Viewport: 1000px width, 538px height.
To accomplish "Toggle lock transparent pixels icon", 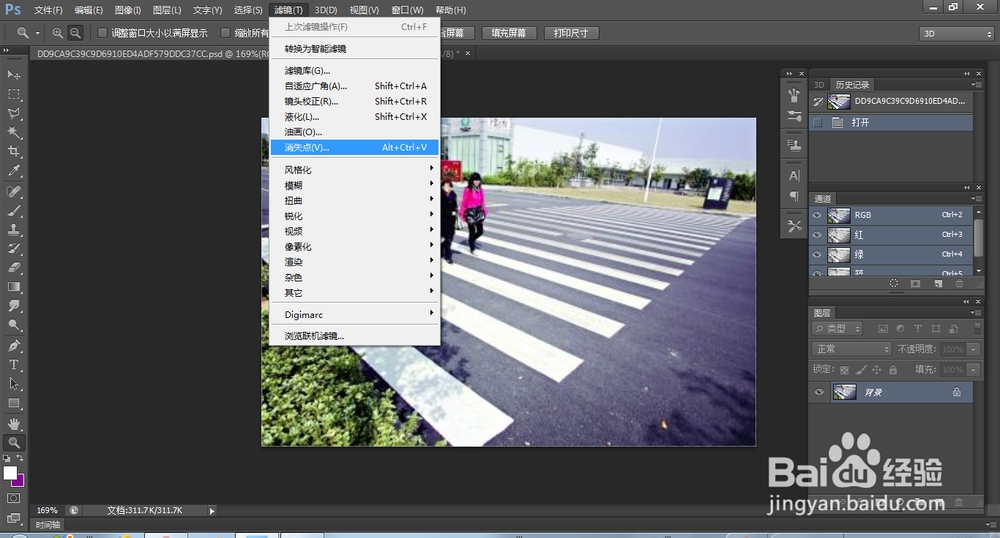I will point(844,370).
